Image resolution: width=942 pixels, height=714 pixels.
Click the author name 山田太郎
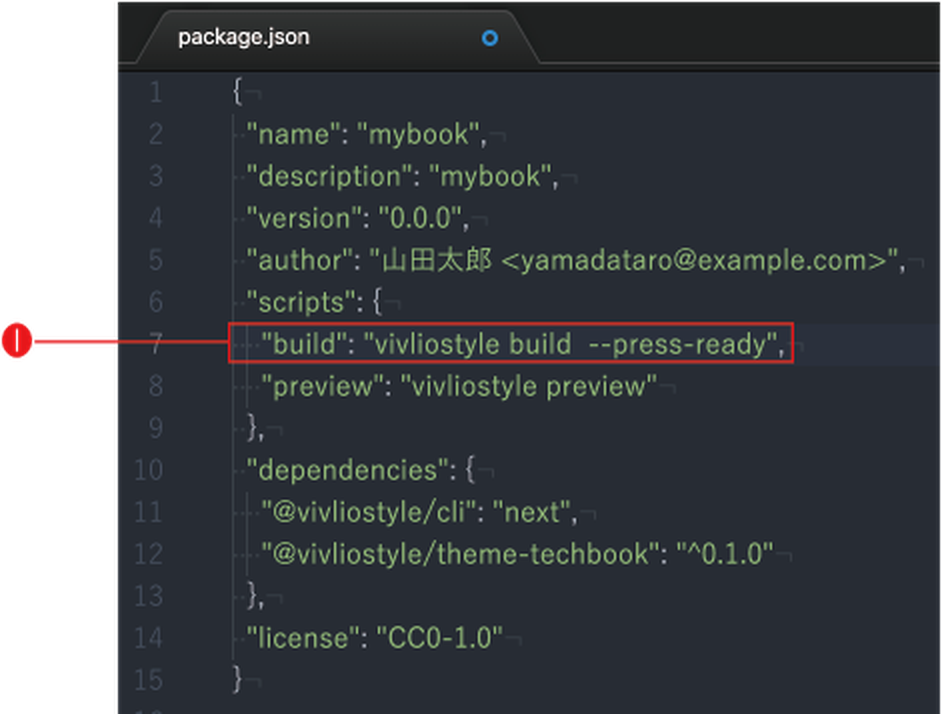click(437, 261)
